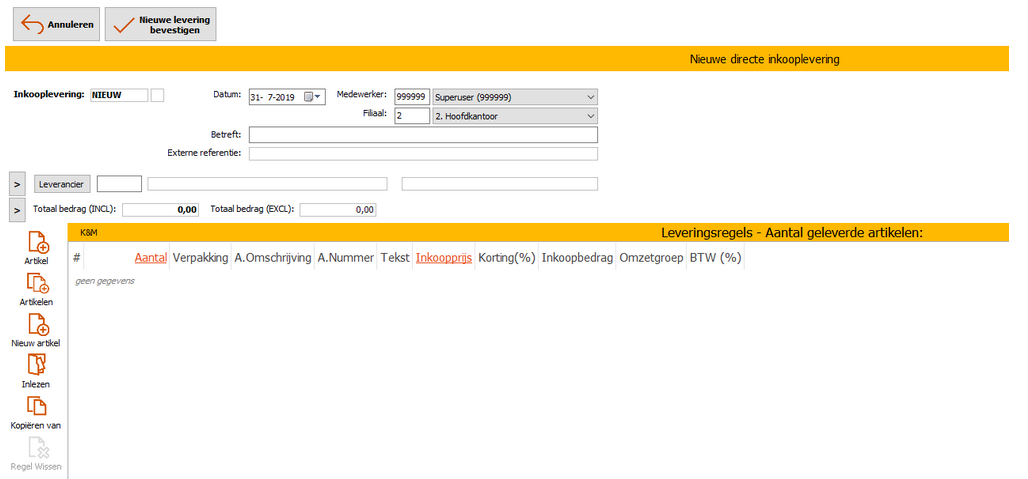Toggle the small box next to NIEUW

(157, 95)
